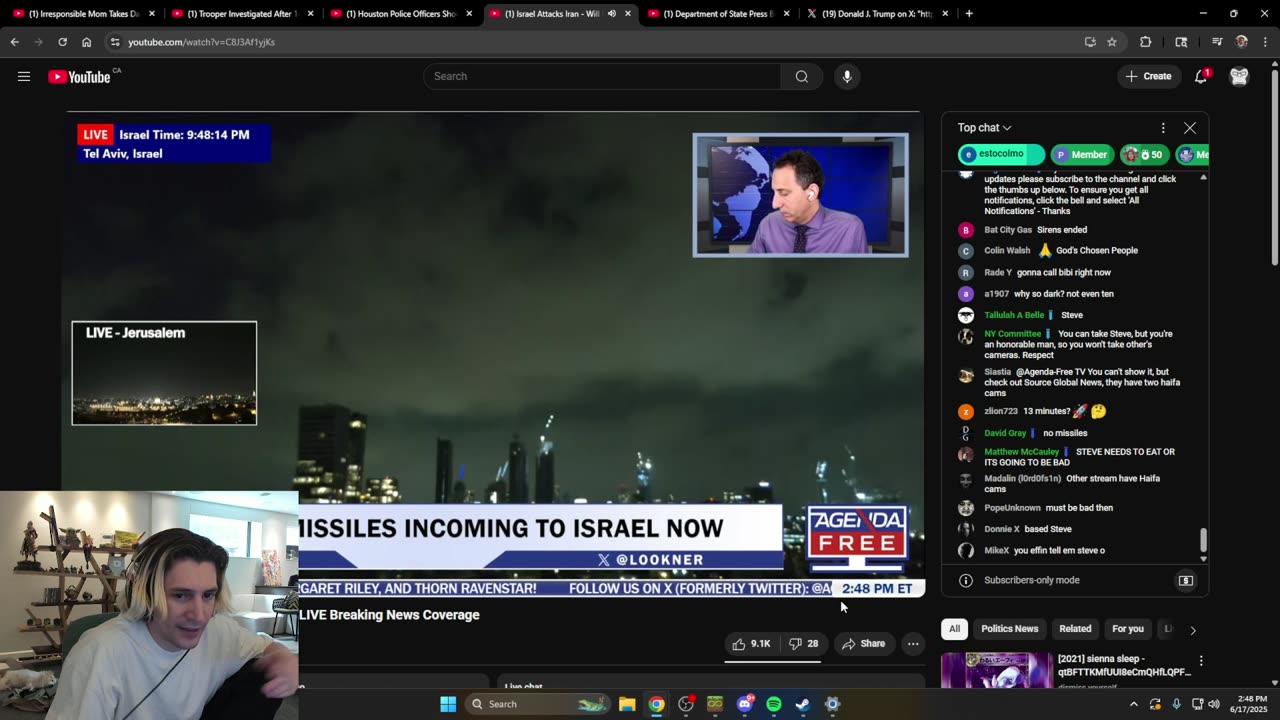Open the tab search icon in Chrome toolbar
The image size is (1280, 720).
[x=1181, y=42]
